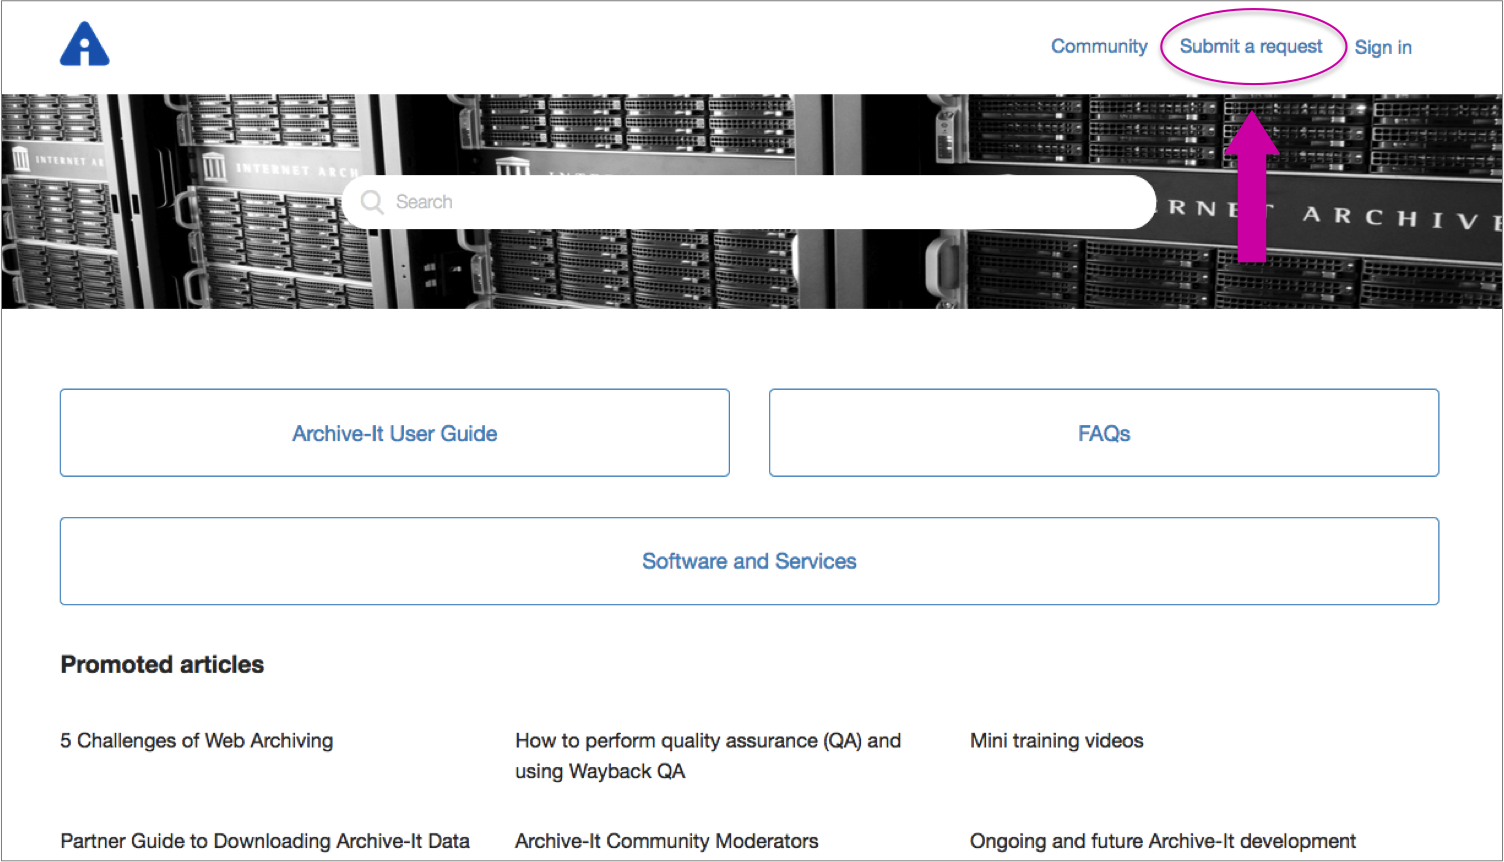Open Ongoing and future Archive-It development article
Image resolution: width=1504 pixels, height=862 pixels.
coord(1162,841)
